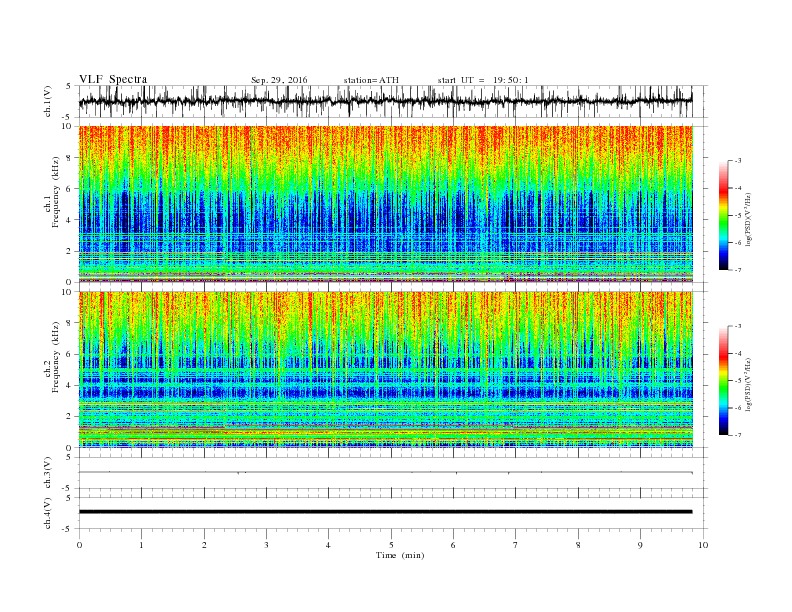Click the "4" tick label on the time axis
This screenshot has height=612, width=792.
[328, 545]
